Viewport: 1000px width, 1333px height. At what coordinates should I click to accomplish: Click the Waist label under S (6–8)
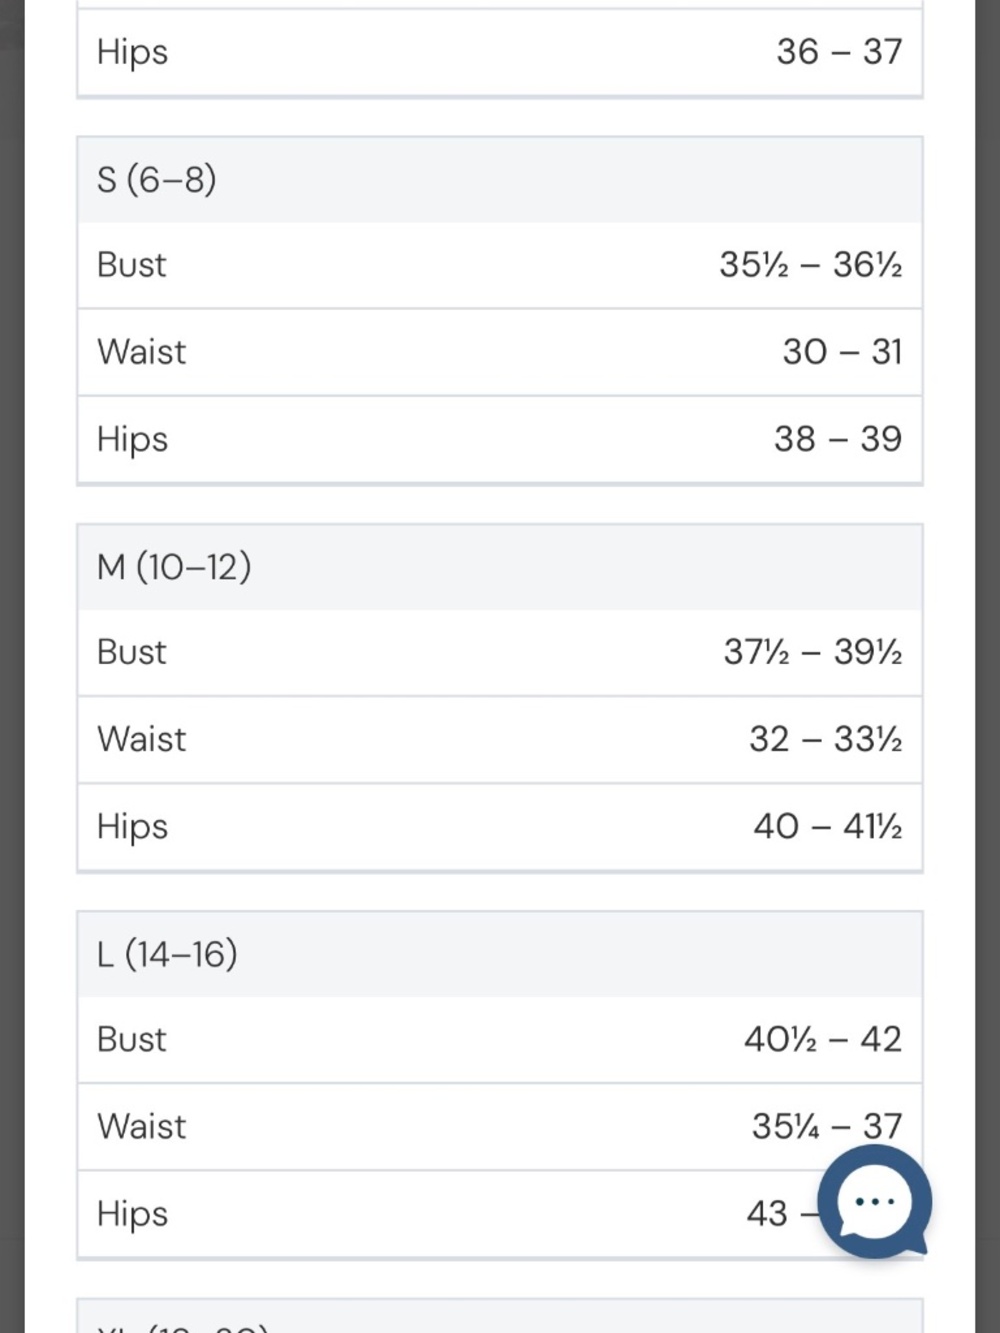coord(141,352)
